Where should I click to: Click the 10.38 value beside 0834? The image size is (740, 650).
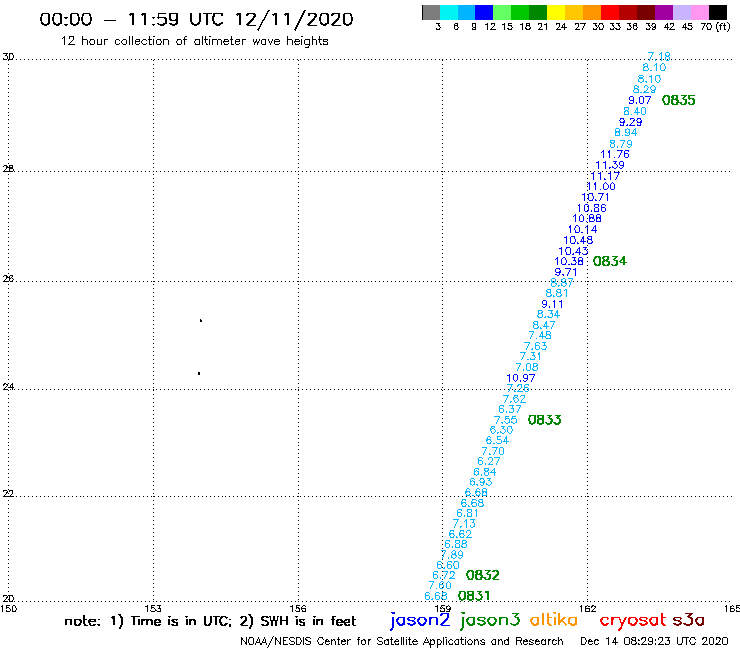[569, 262]
